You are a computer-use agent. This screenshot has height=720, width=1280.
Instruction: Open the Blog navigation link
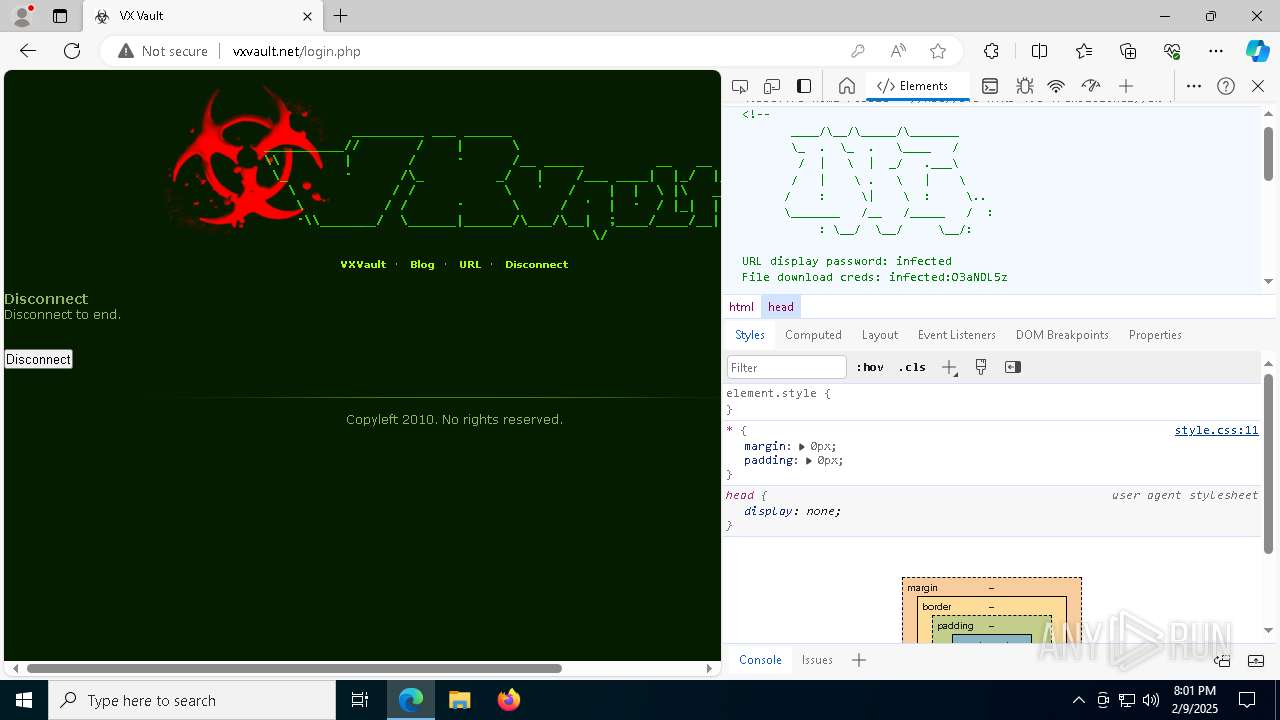pyautogui.click(x=422, y=265)
